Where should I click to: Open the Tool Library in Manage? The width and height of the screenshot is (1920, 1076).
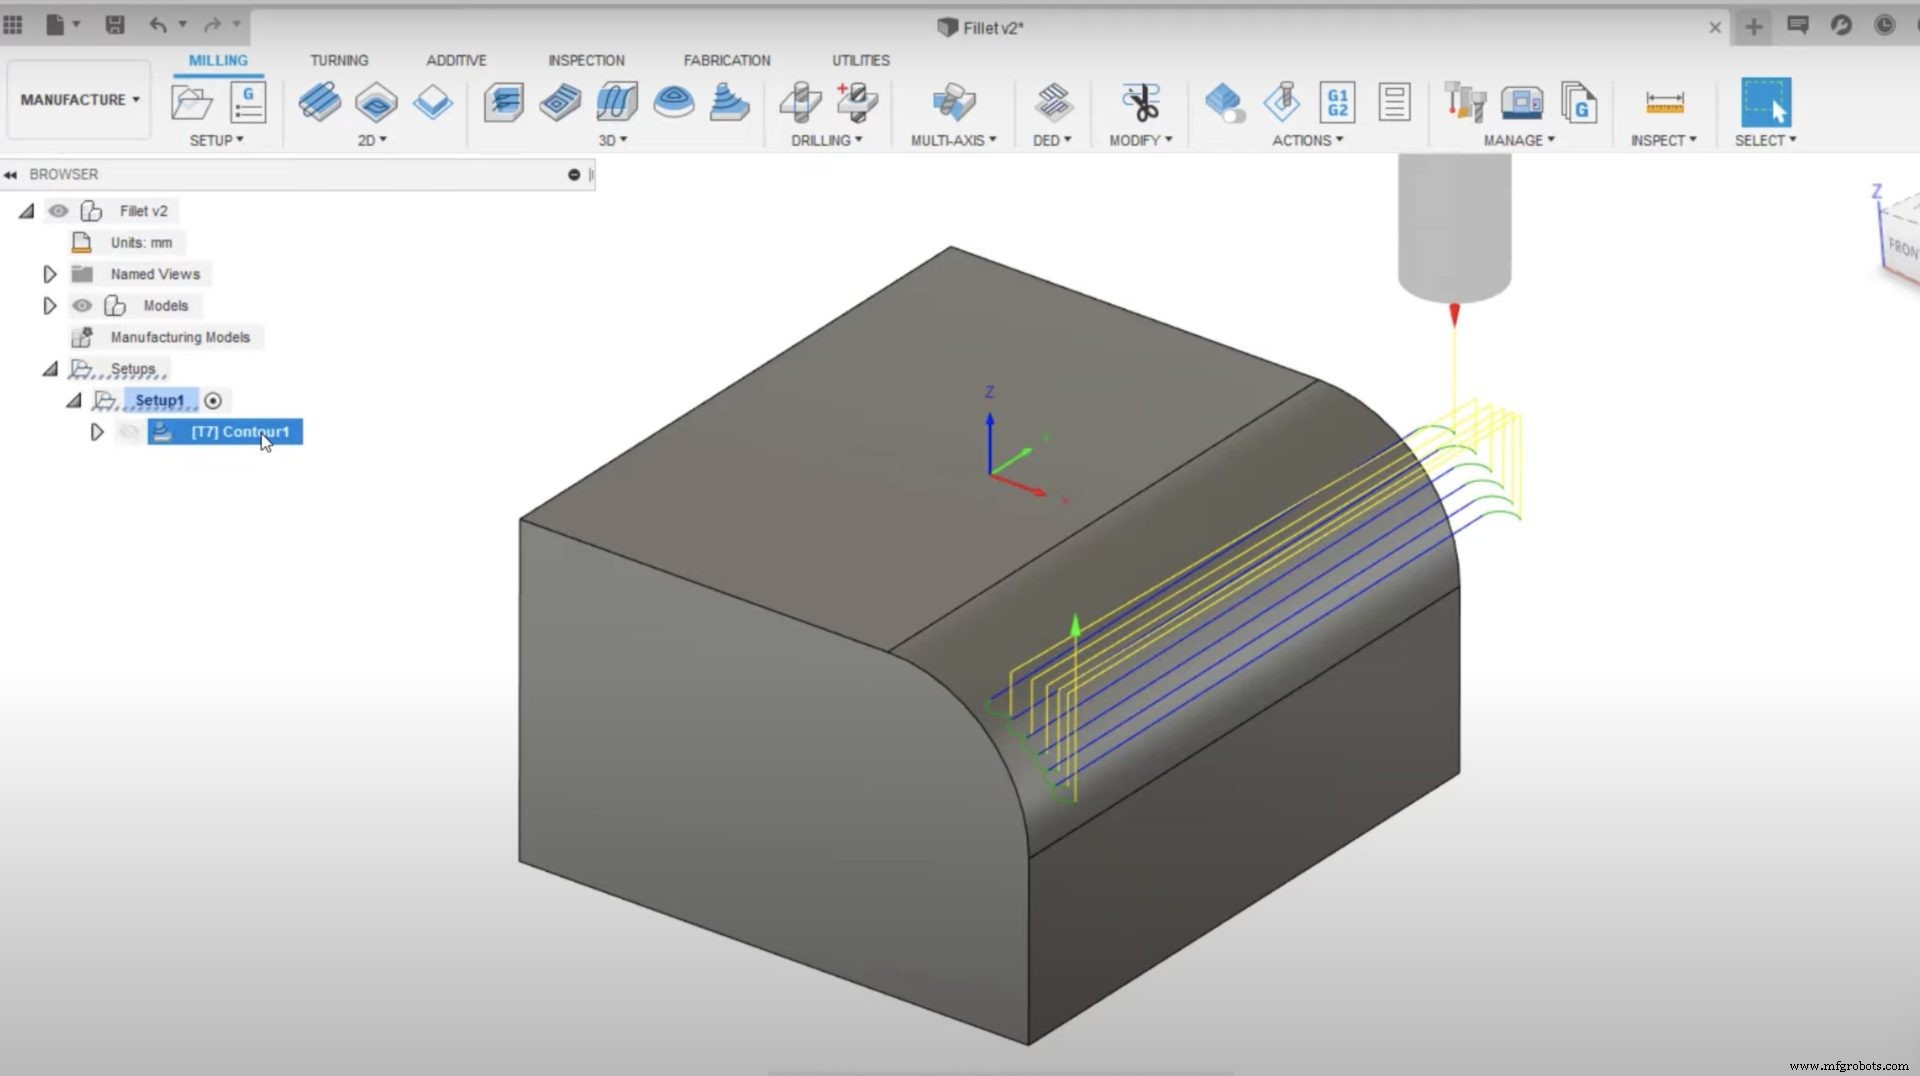1465,103
